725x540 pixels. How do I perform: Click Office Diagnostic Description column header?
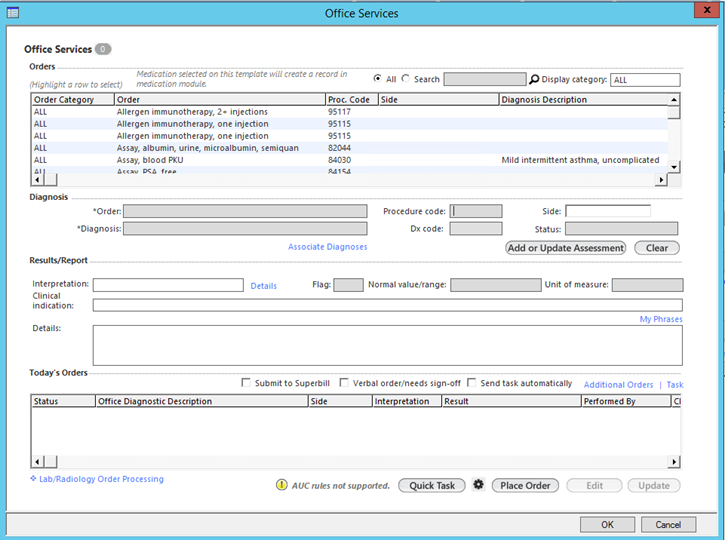(x=202, y=401)
